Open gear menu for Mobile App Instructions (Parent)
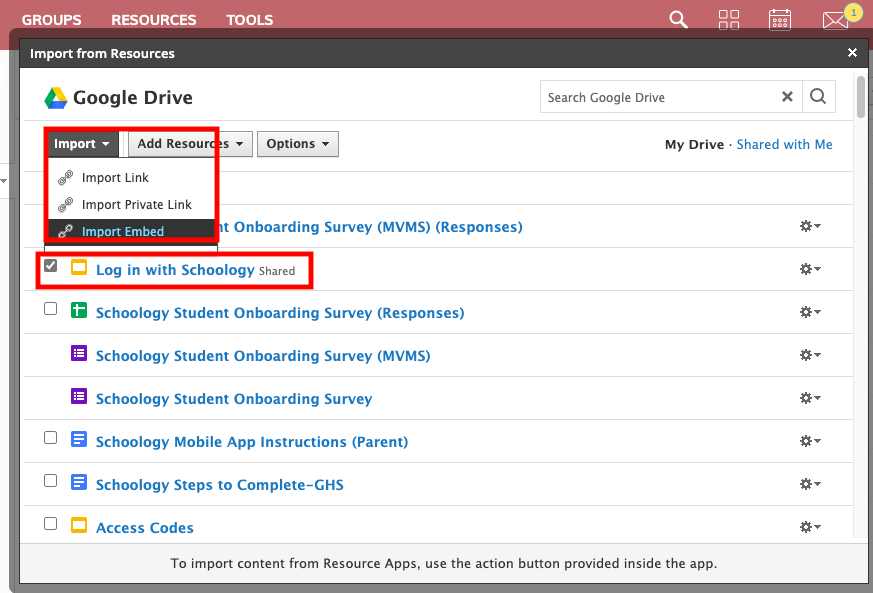873x593 pixels. click(x=810, y=441)
